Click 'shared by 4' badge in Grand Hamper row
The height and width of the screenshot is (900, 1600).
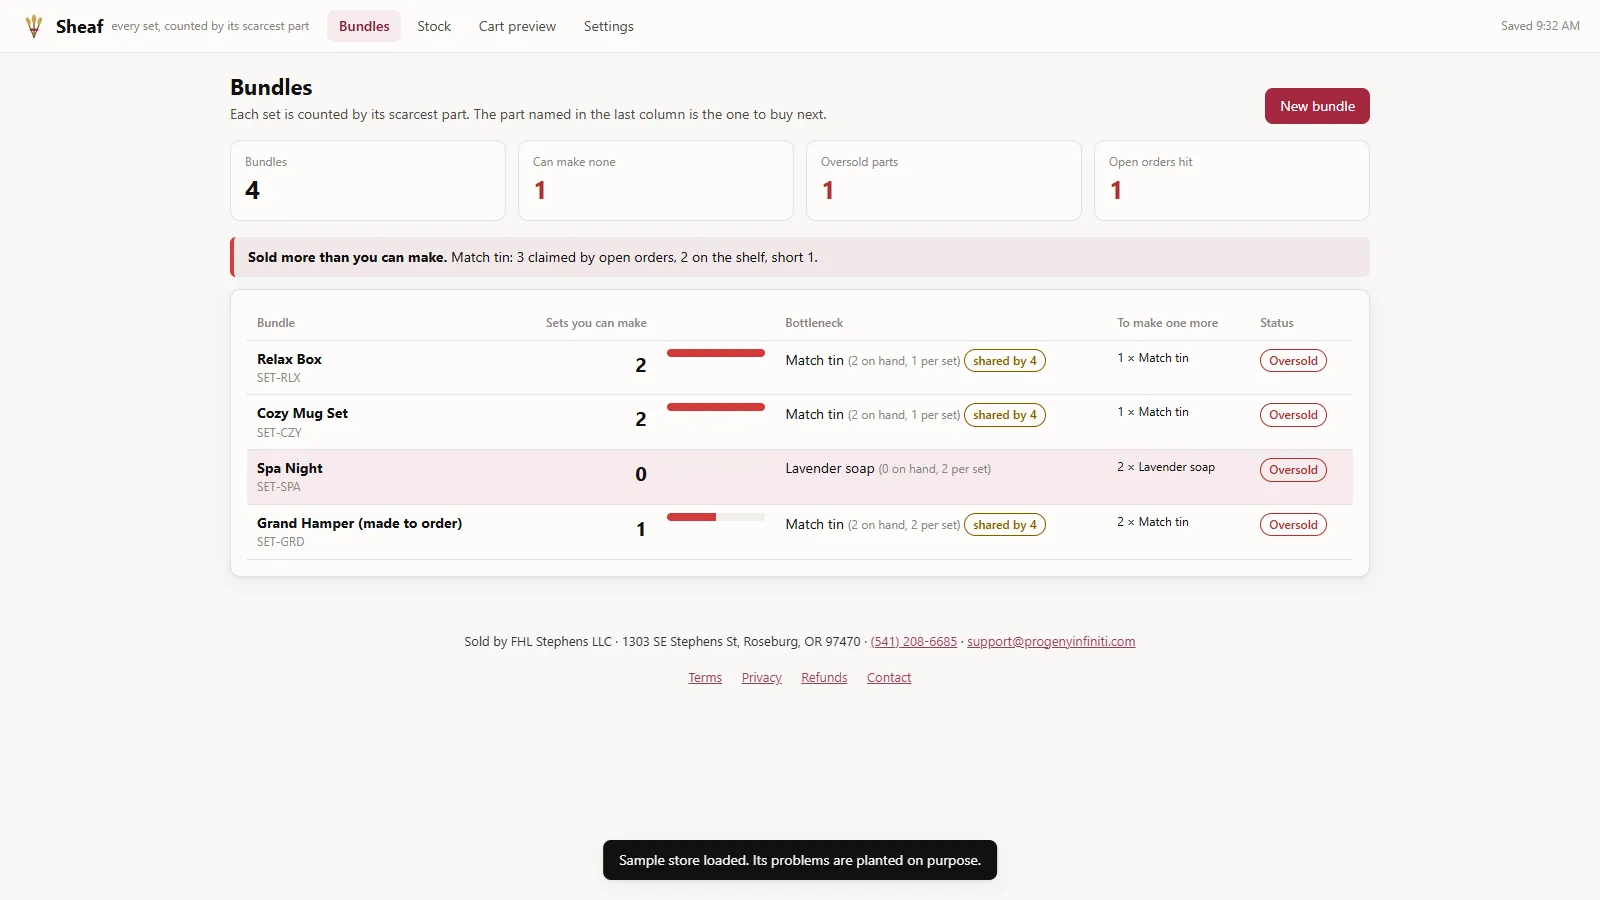pyautogui.click(x=1005, y=525)
